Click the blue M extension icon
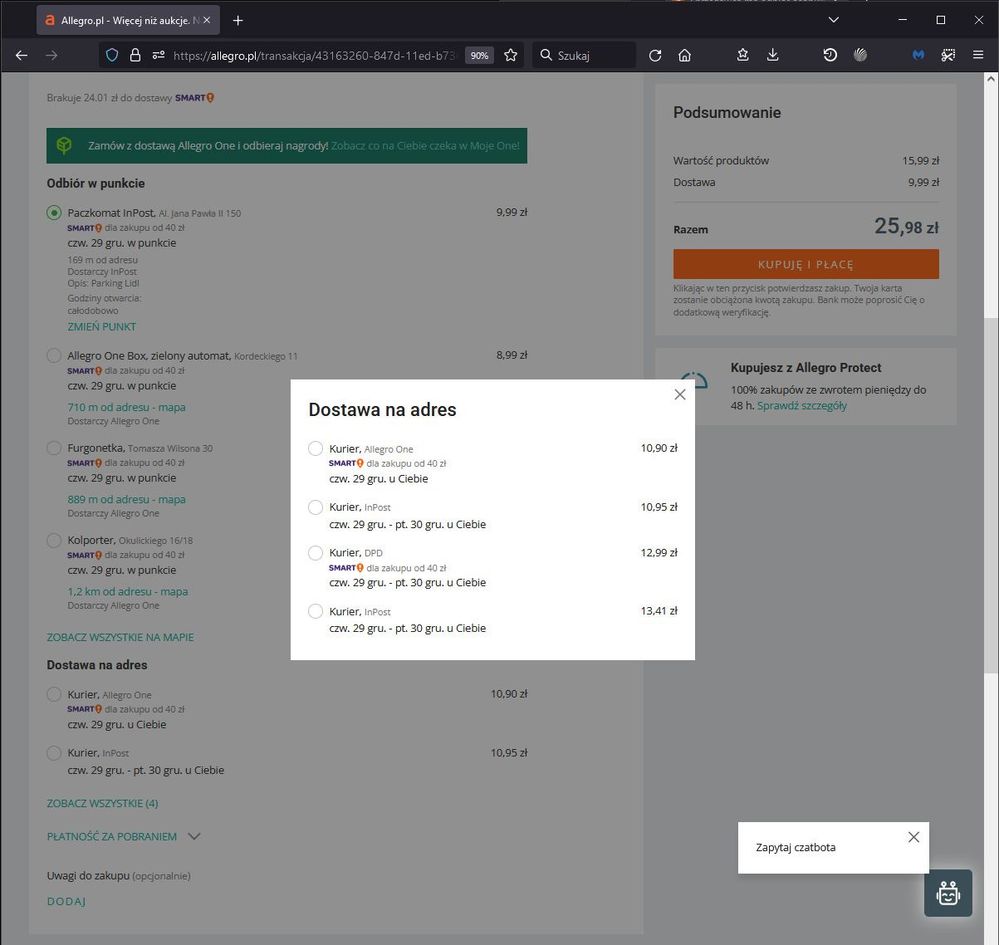The height and width of the screenshot is (945, 999). coord(918,55)
